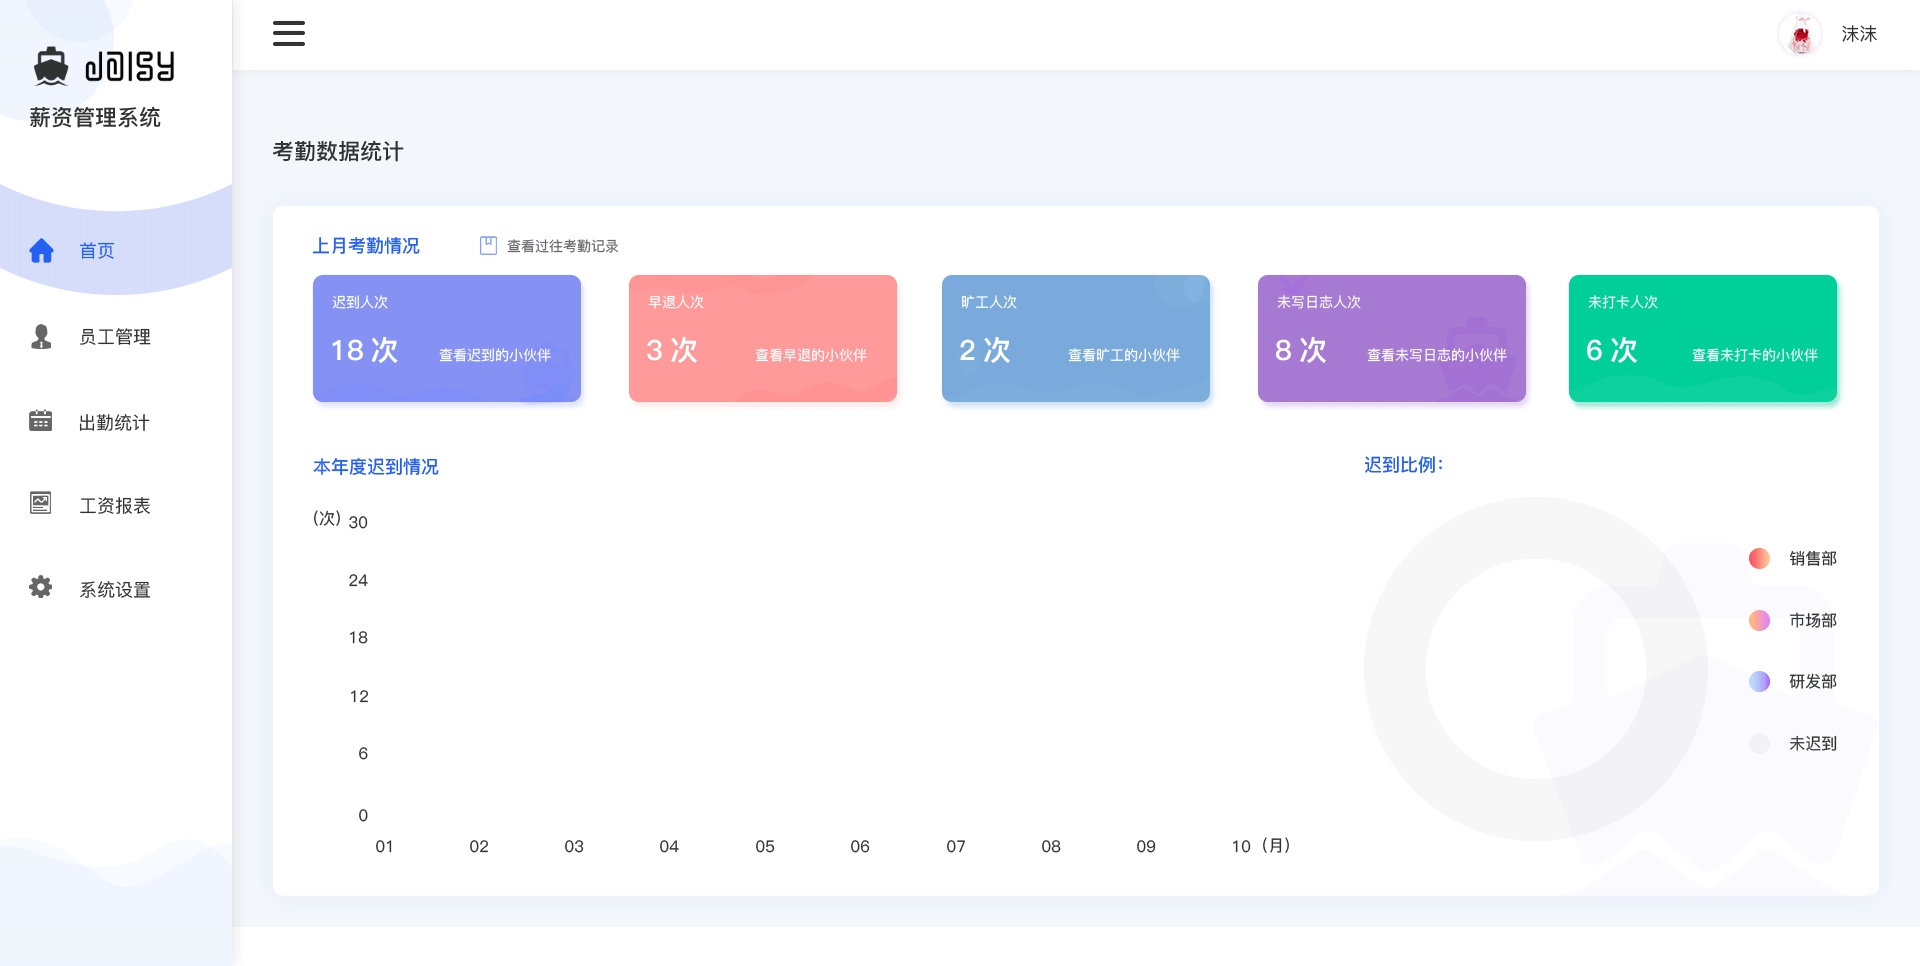
Task: Click 查看早退的小伙伴 link
Action: pos(811,355)
